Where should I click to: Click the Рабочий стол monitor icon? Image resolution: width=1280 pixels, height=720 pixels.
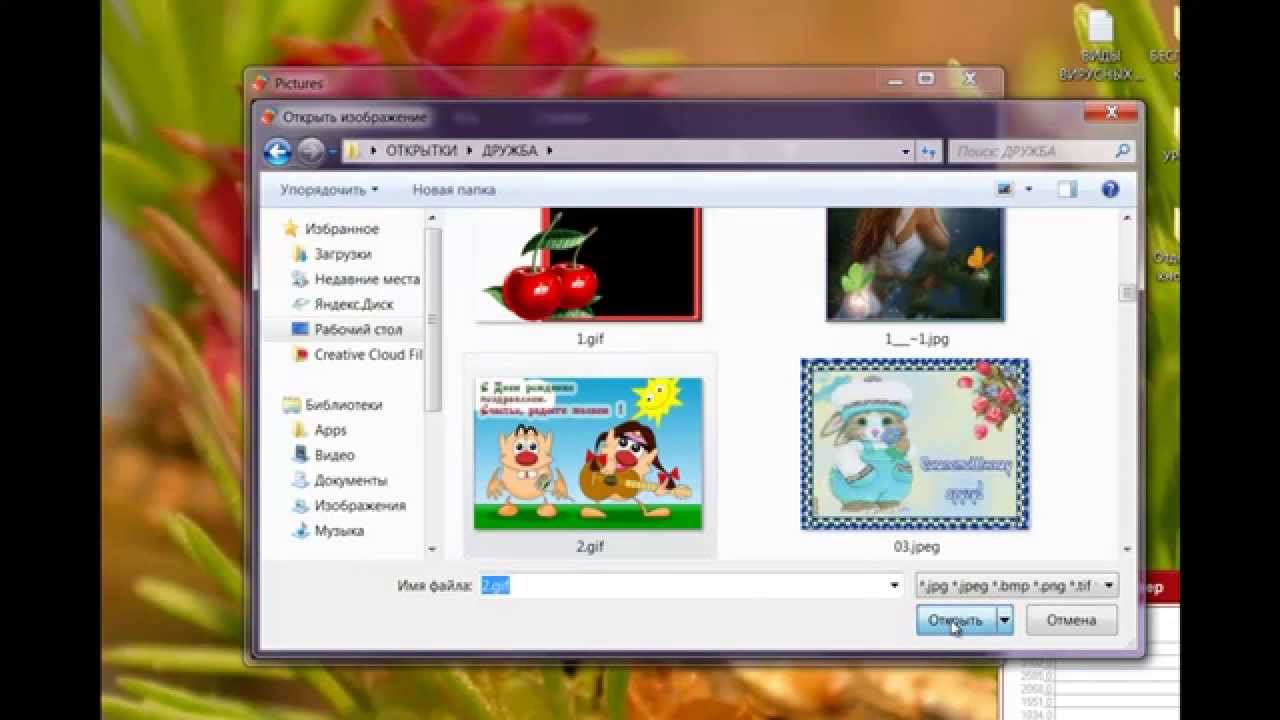(x=300, y=329)
